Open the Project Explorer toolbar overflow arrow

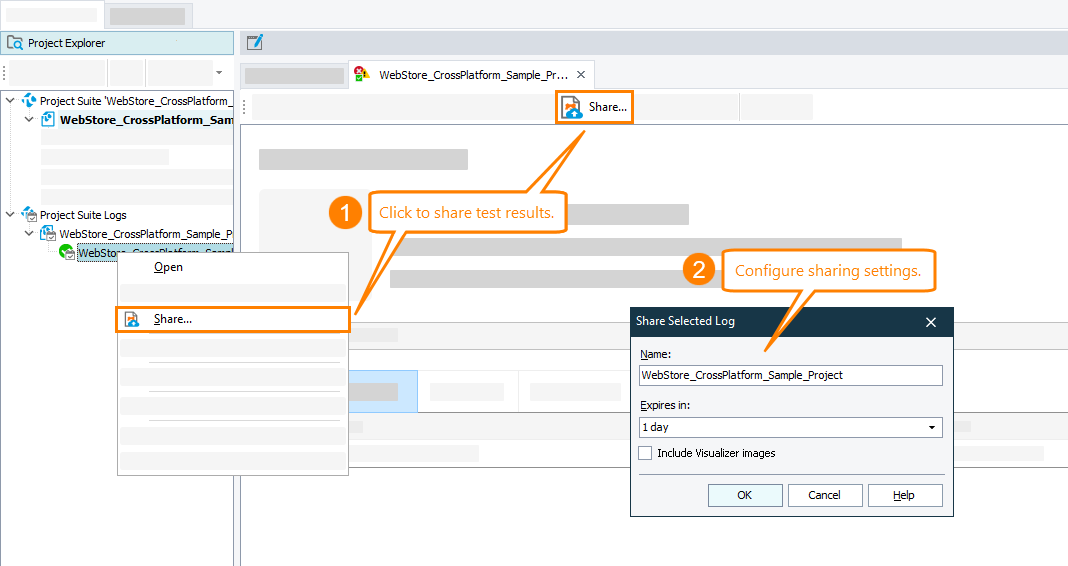(x=219, y=73)
